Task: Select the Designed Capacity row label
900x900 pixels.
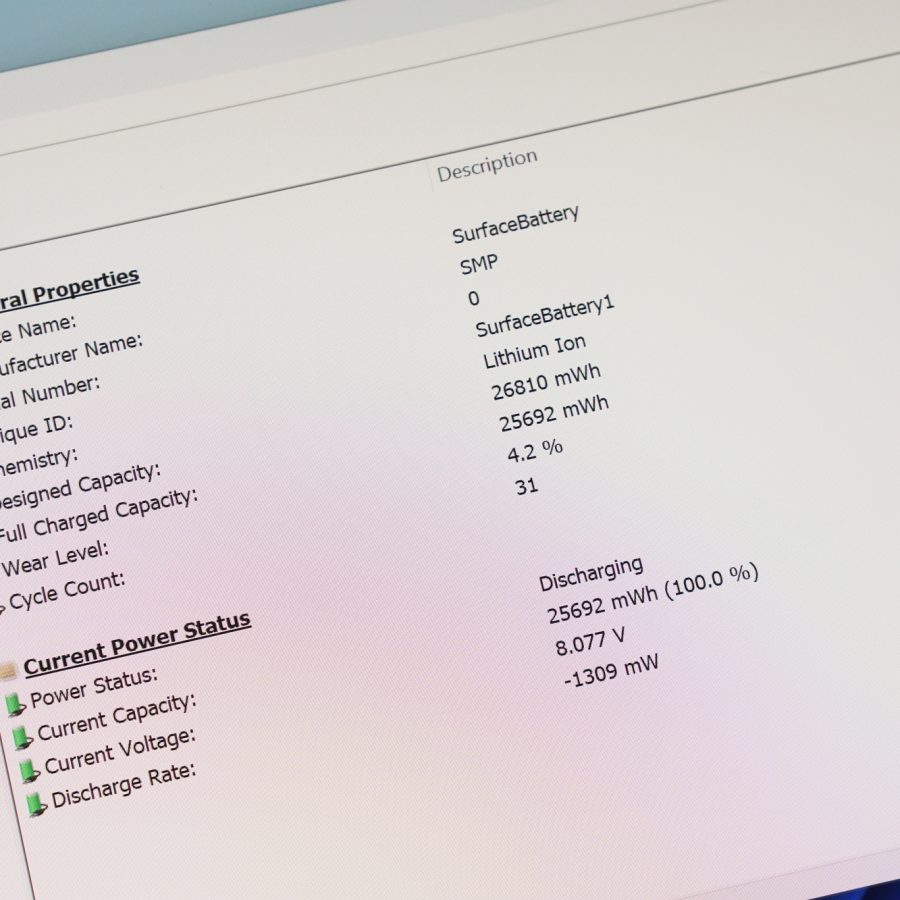Action: coord(80,487)
